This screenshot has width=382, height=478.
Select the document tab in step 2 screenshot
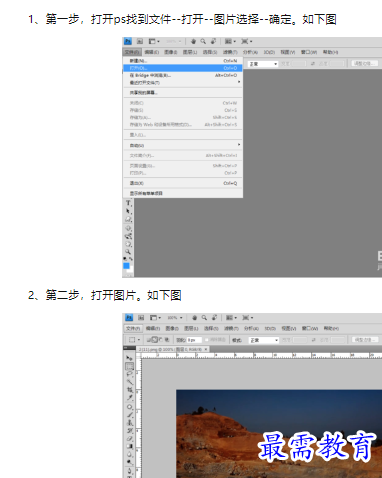pos(173,349)
